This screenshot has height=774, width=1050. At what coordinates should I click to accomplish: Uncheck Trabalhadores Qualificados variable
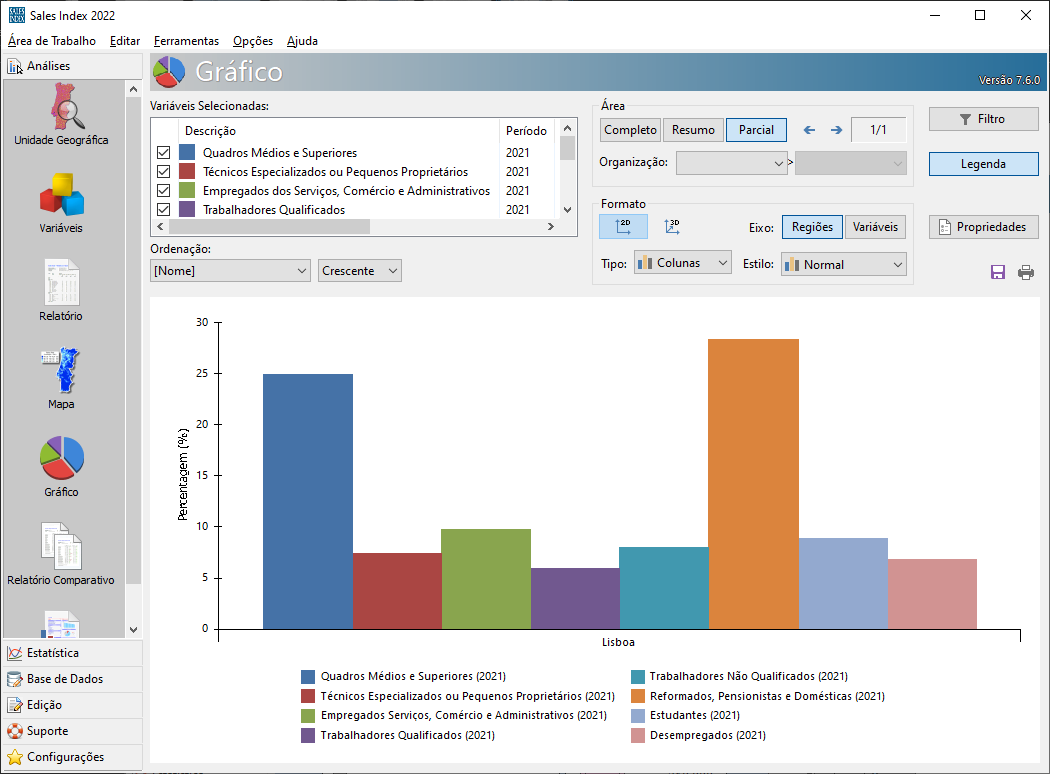coord(164,210)
